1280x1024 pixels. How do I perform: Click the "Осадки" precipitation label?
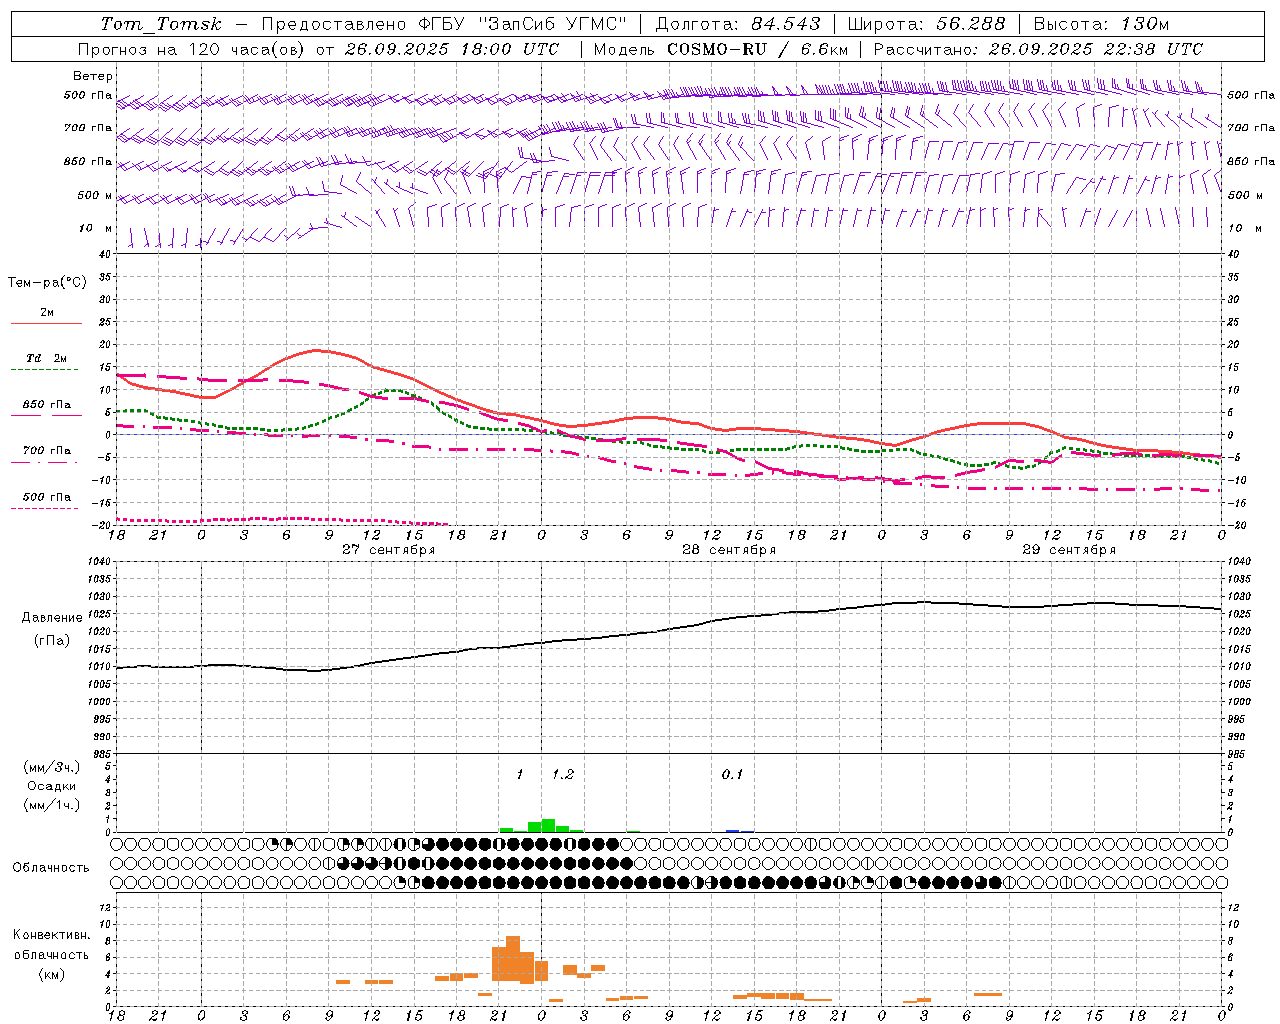[51, 786]
